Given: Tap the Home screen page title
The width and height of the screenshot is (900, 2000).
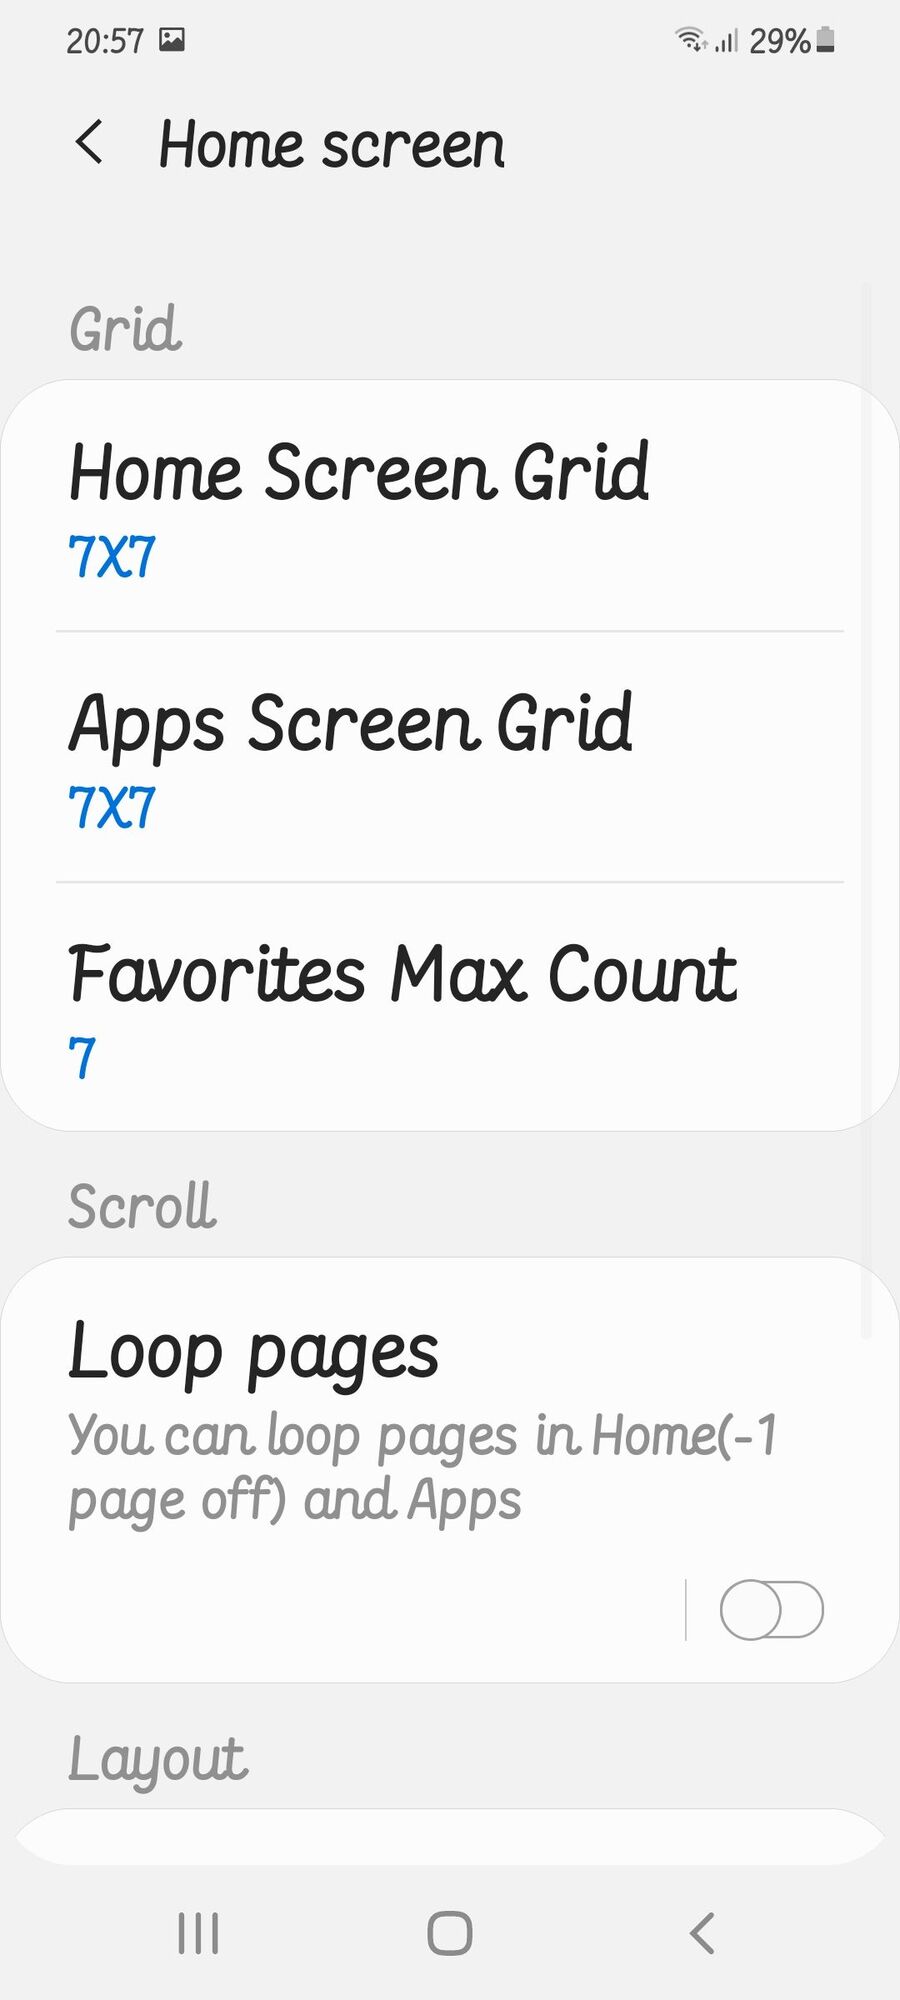Looking at the screenshot, I should point(332,145).
